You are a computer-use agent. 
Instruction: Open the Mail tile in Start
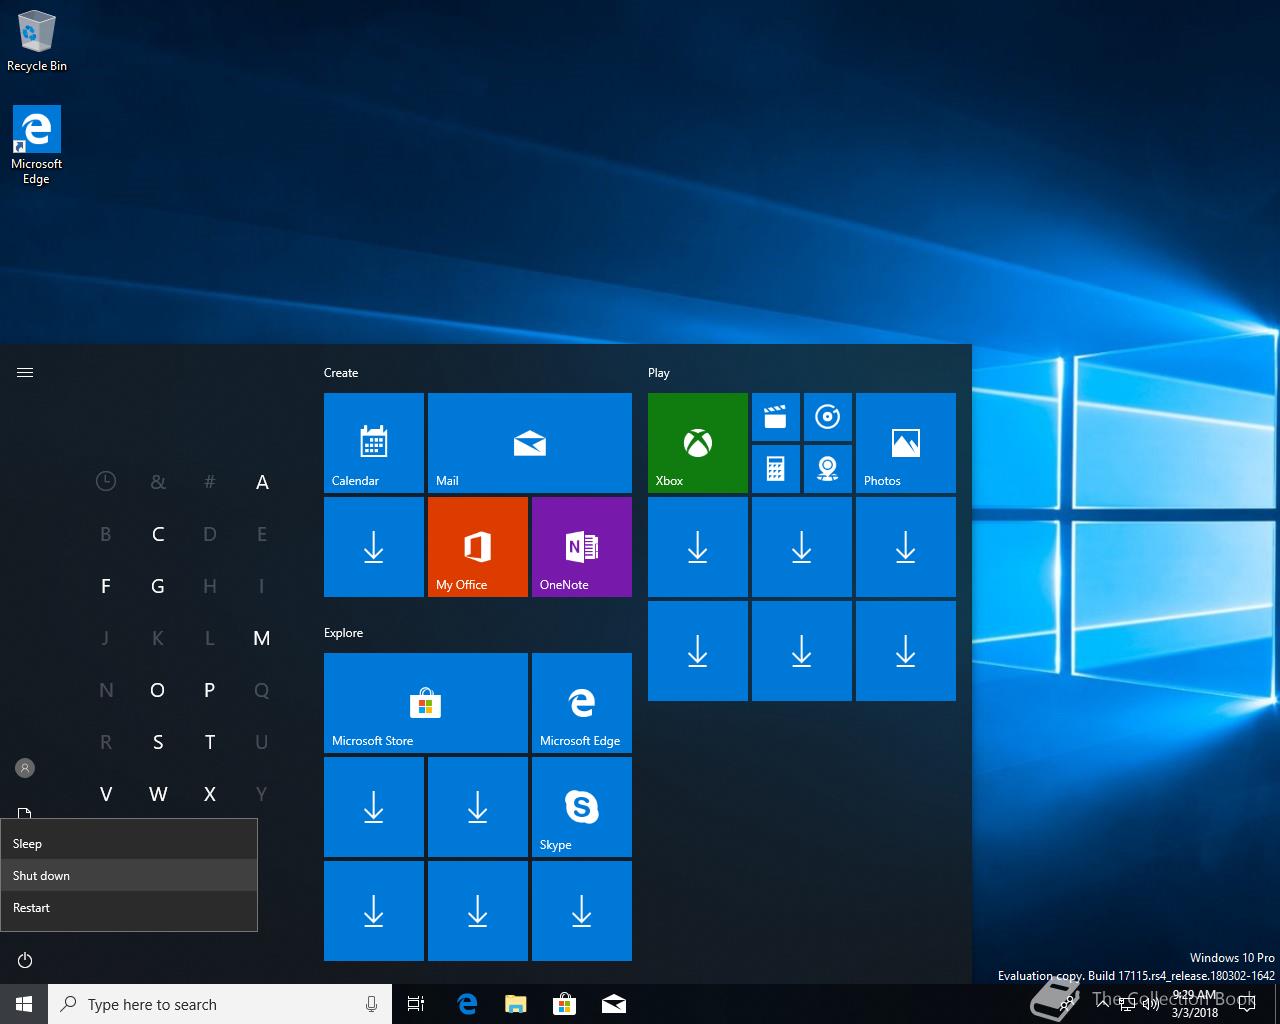click(530, 443)
